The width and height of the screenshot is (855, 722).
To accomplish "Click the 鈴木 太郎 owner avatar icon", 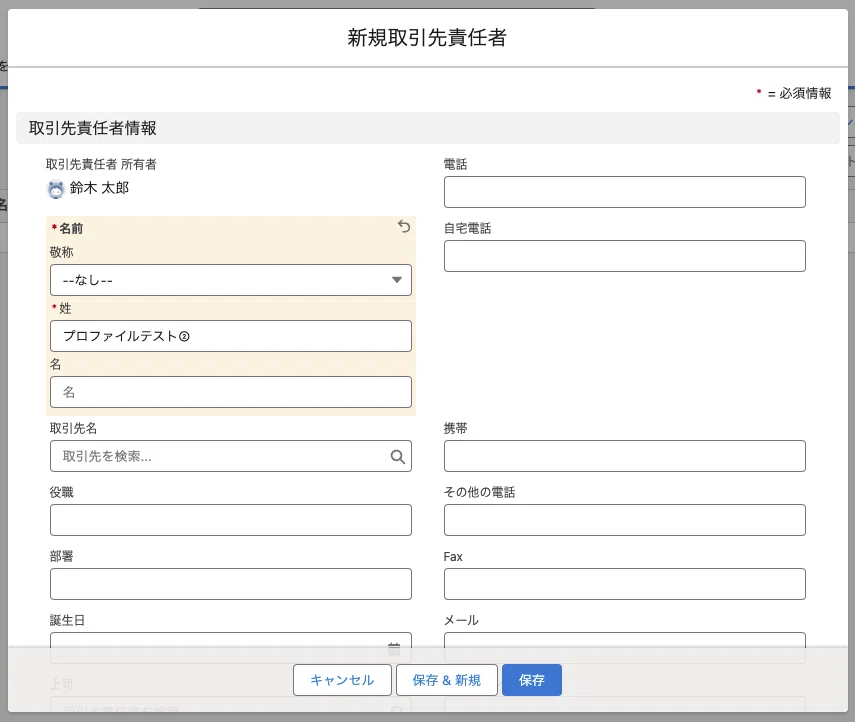I will point(56,189).
